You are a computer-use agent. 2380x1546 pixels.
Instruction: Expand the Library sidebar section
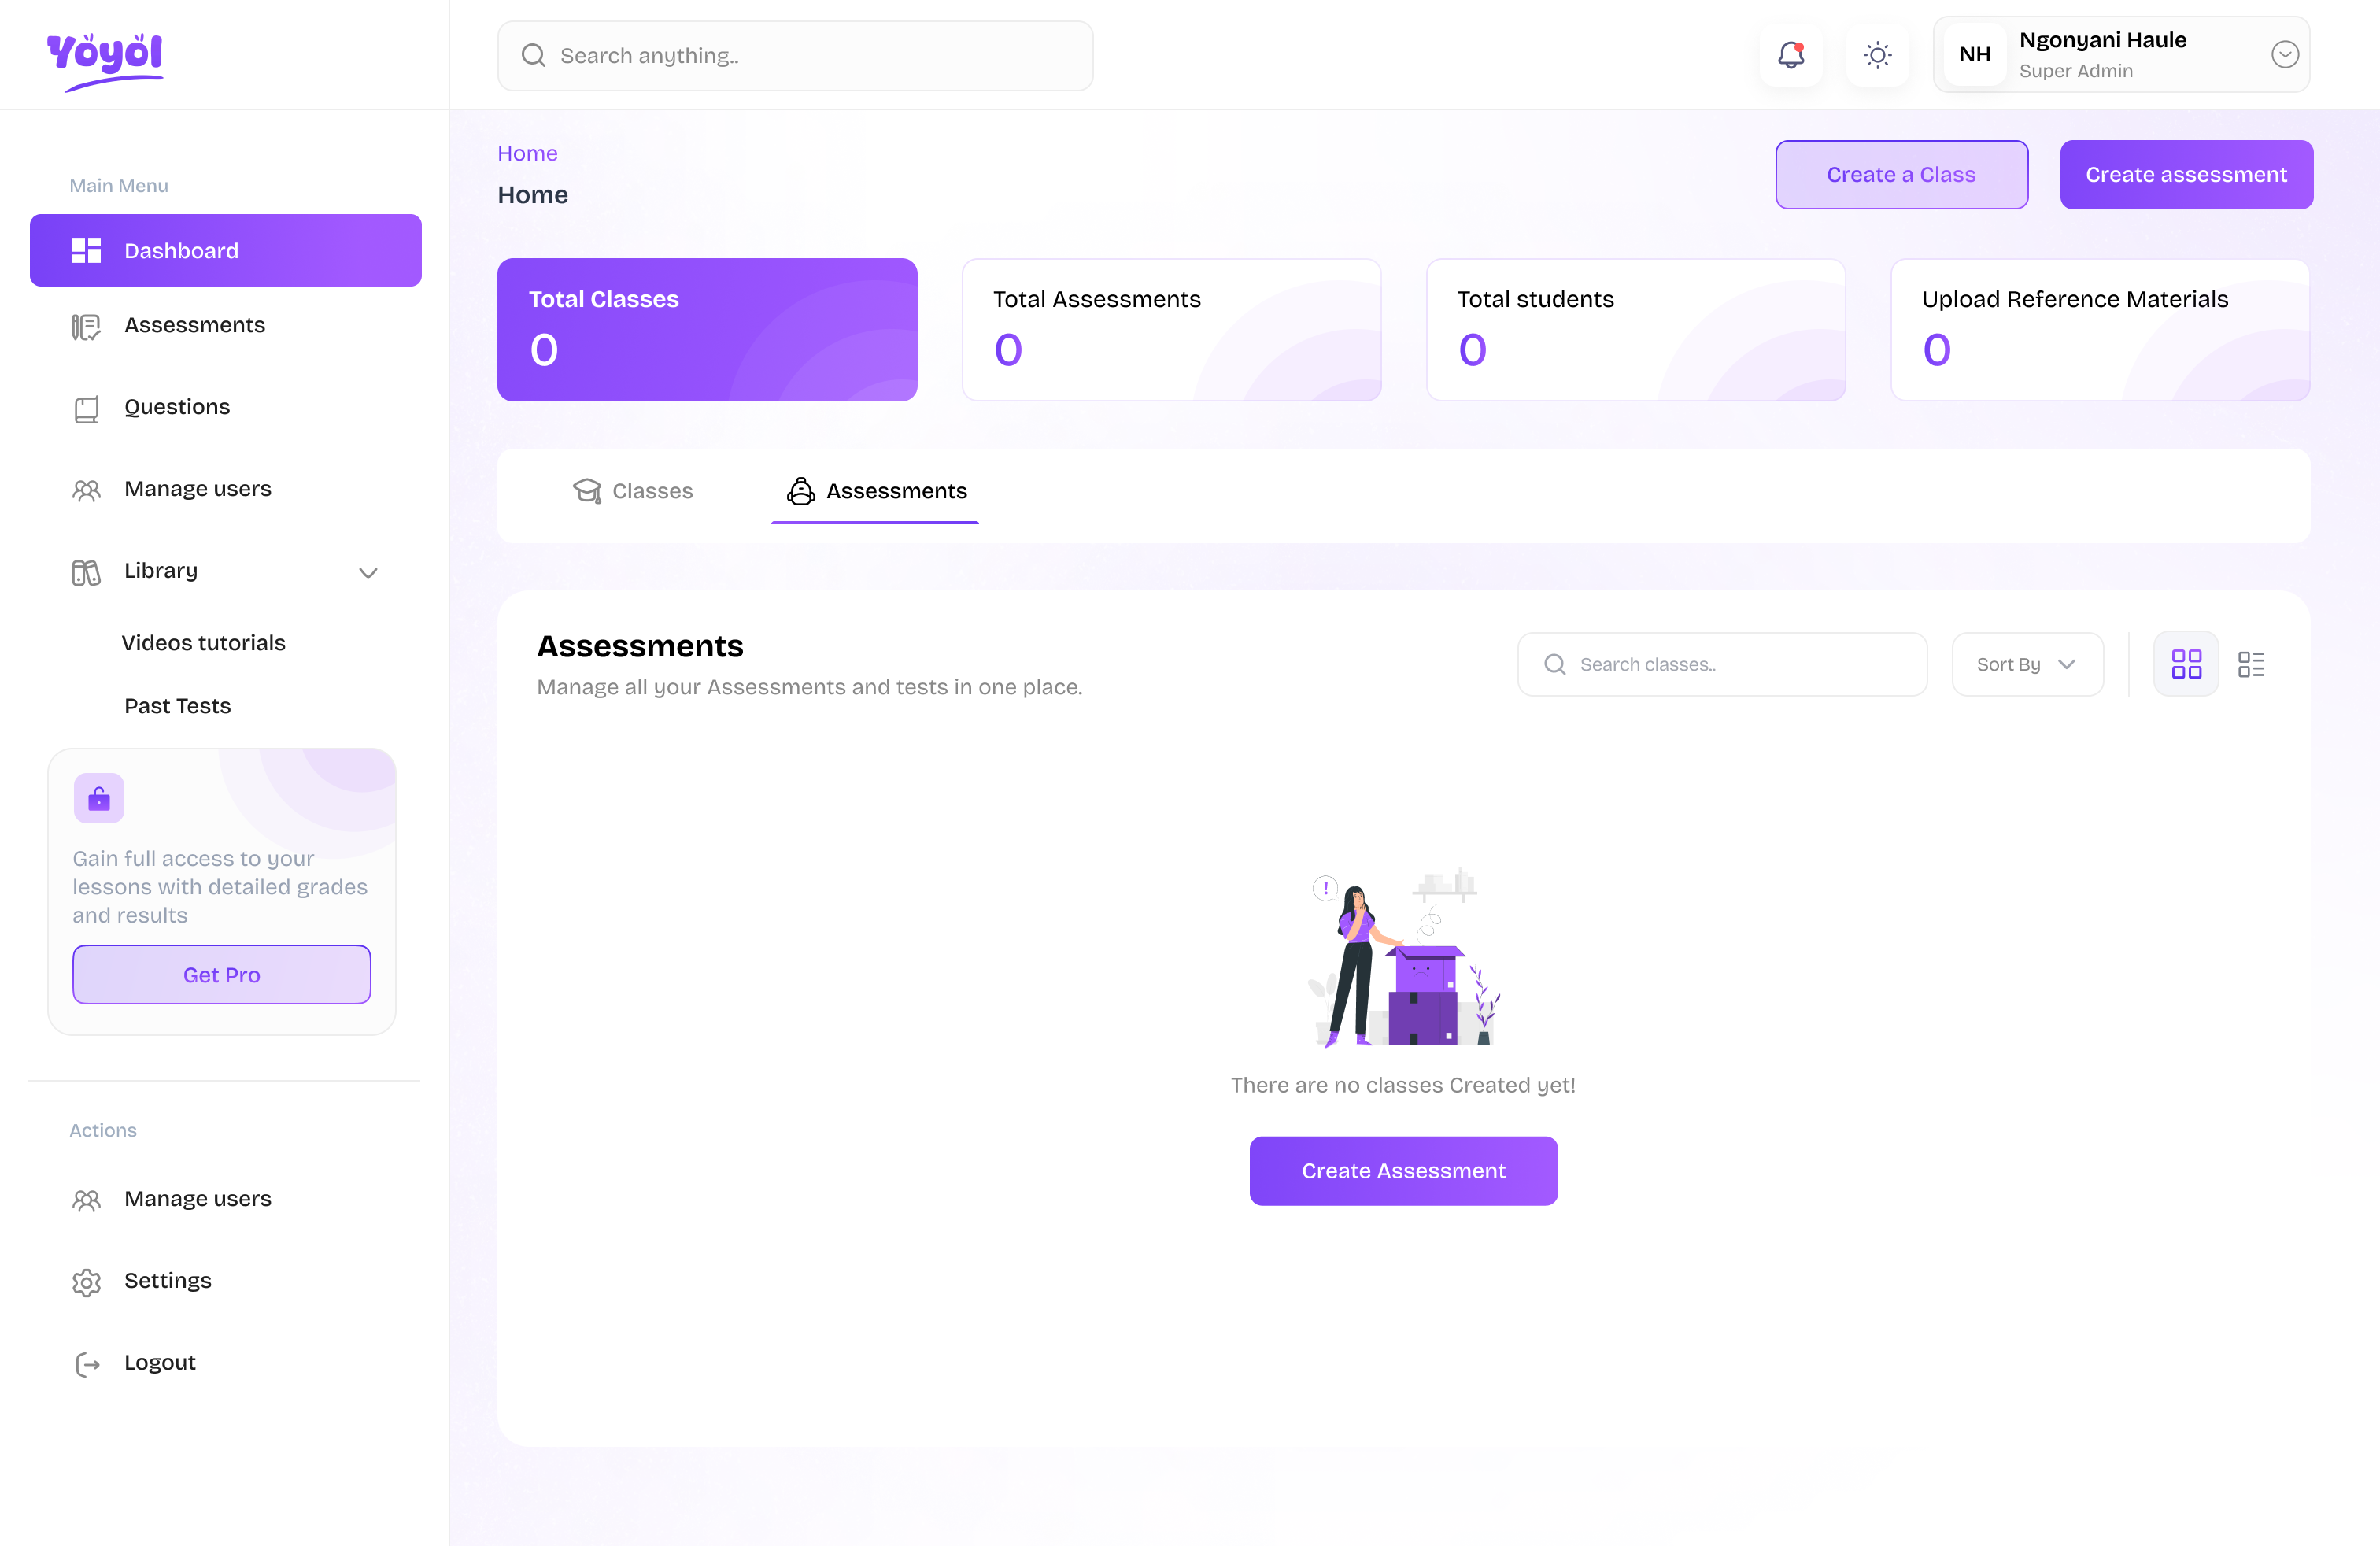tap(368, 572)
